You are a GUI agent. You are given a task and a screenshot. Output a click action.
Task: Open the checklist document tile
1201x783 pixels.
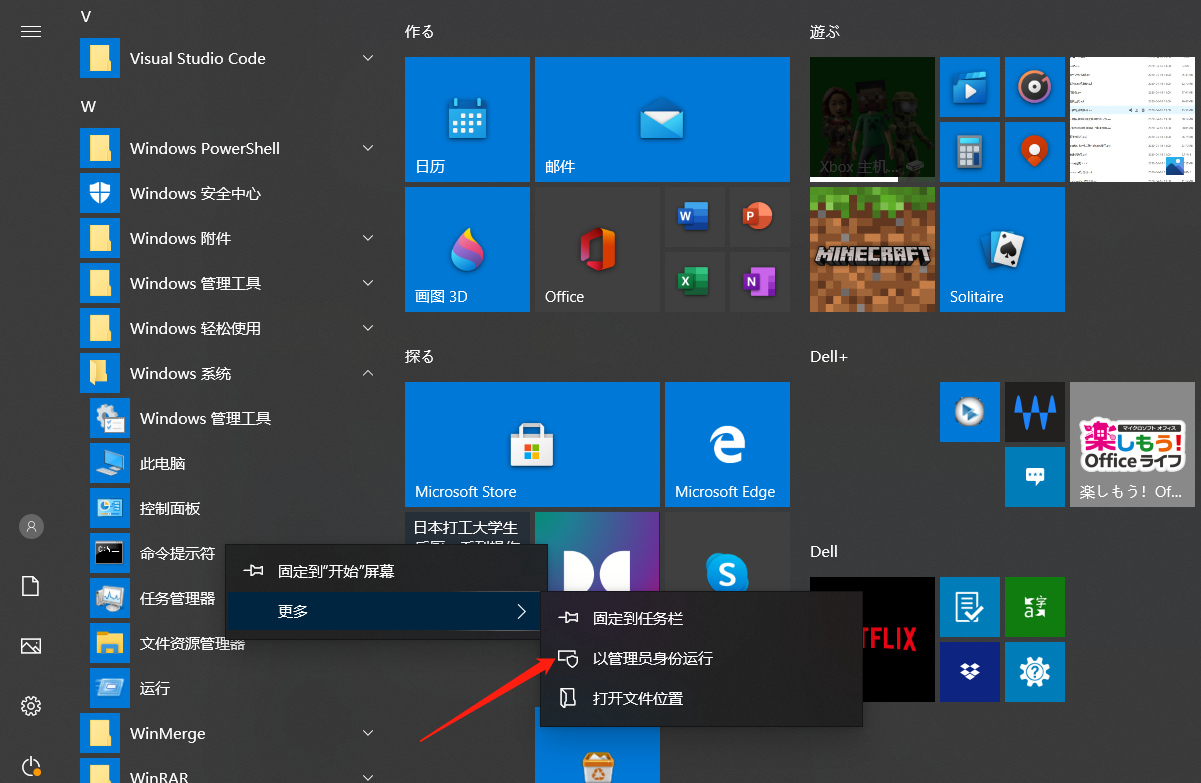coord(970,606)
